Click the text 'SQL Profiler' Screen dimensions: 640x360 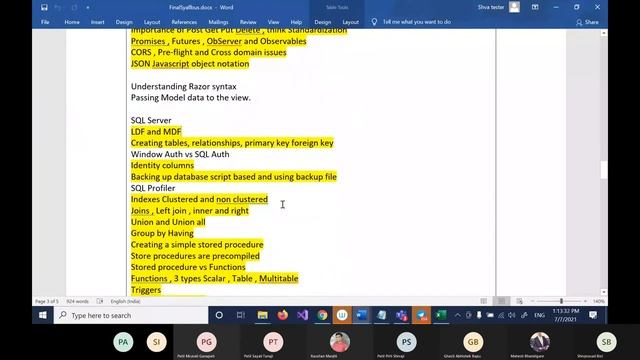click(153, 188)
